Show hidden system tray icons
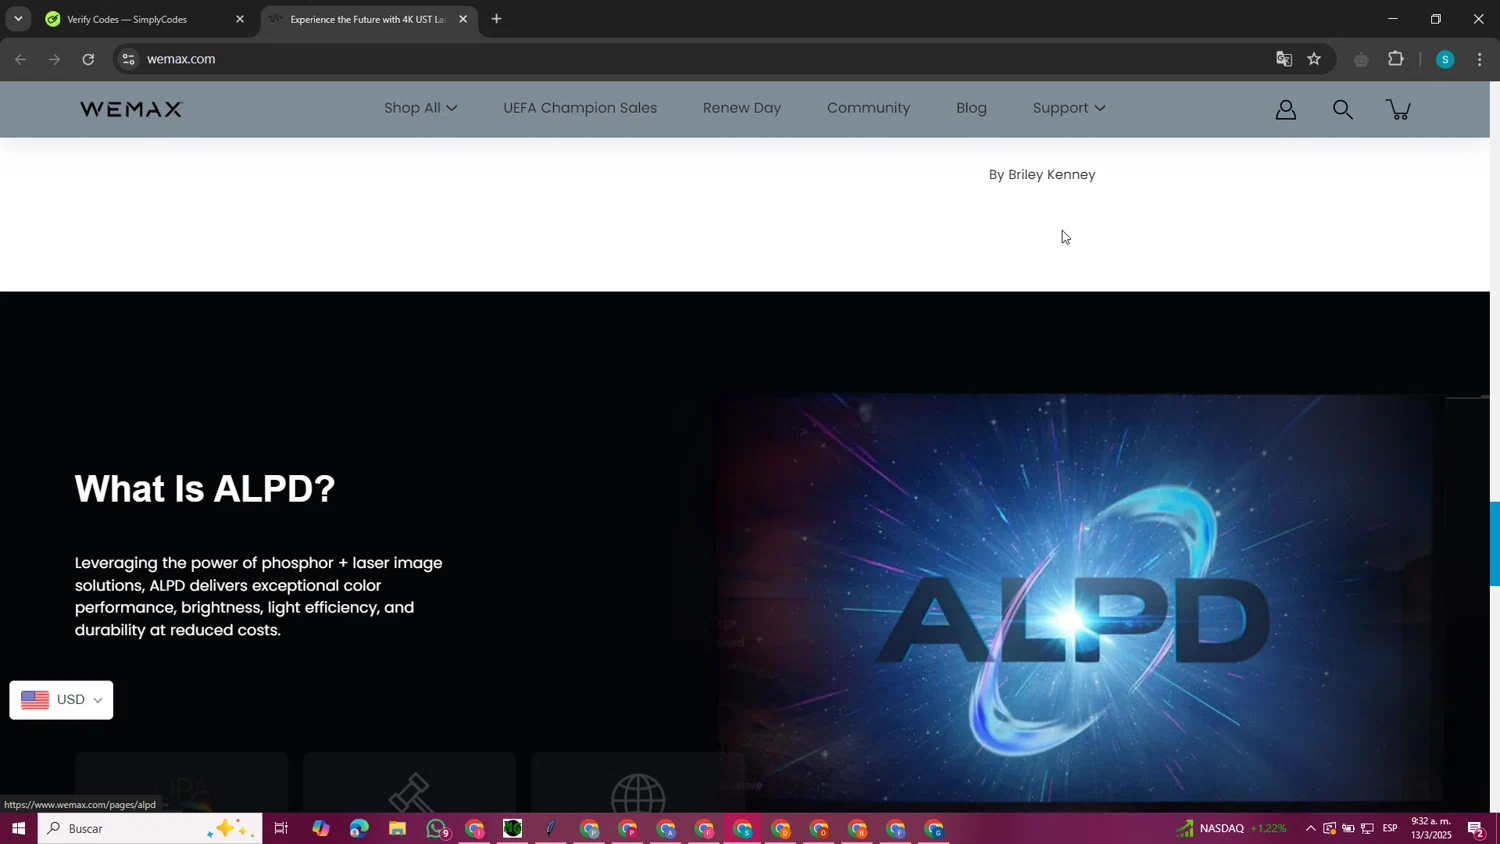 coord(1311,828)
